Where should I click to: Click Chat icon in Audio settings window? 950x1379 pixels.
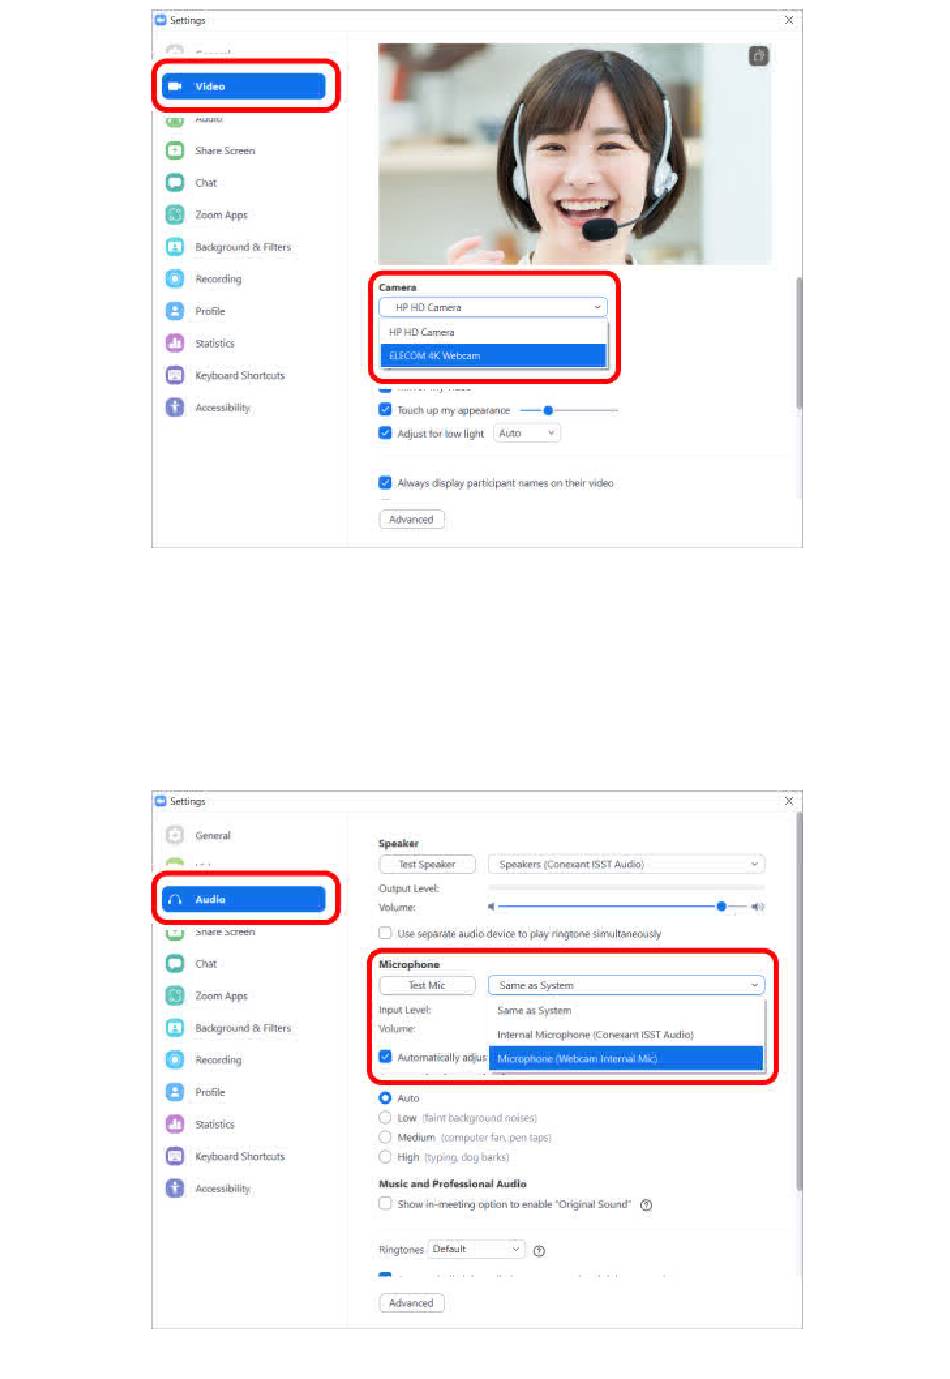[175, 964]
